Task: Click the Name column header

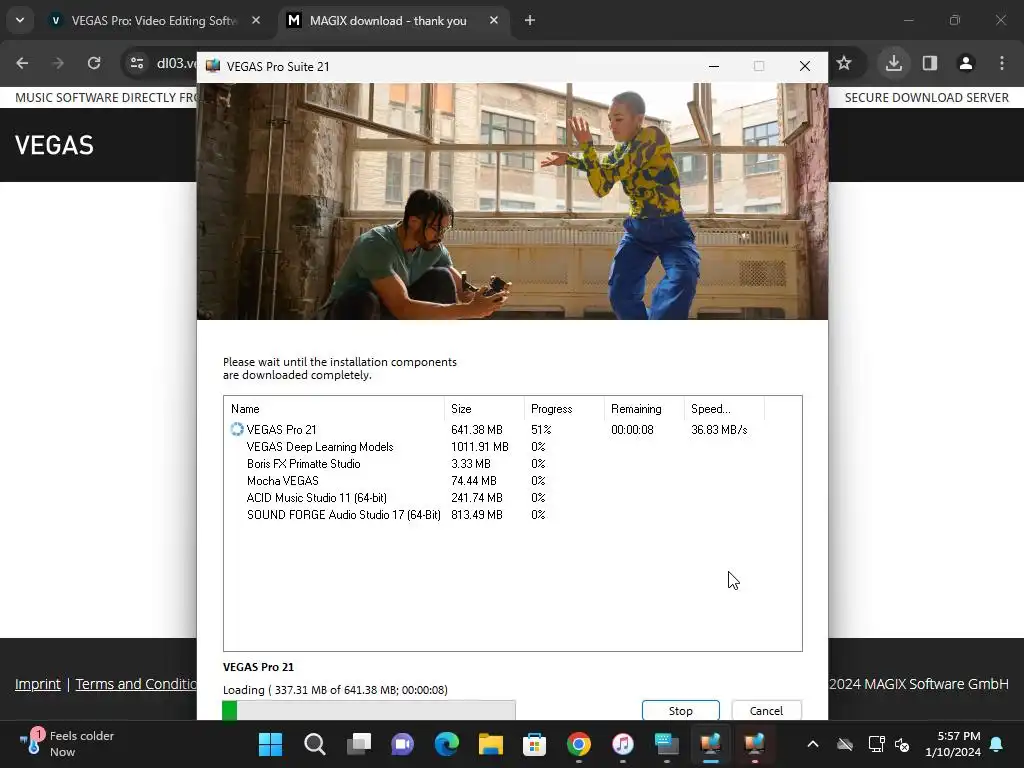Action: (334, 409)
